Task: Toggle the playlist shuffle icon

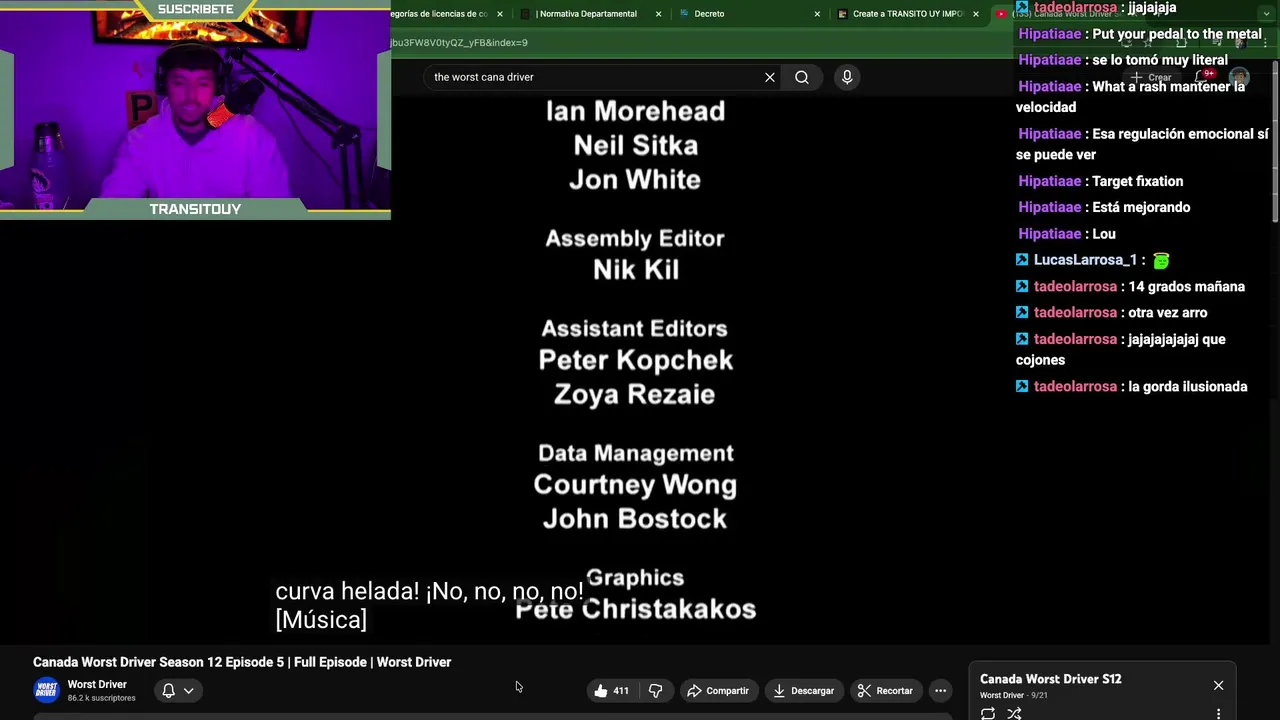Action: coord(1014,713)
